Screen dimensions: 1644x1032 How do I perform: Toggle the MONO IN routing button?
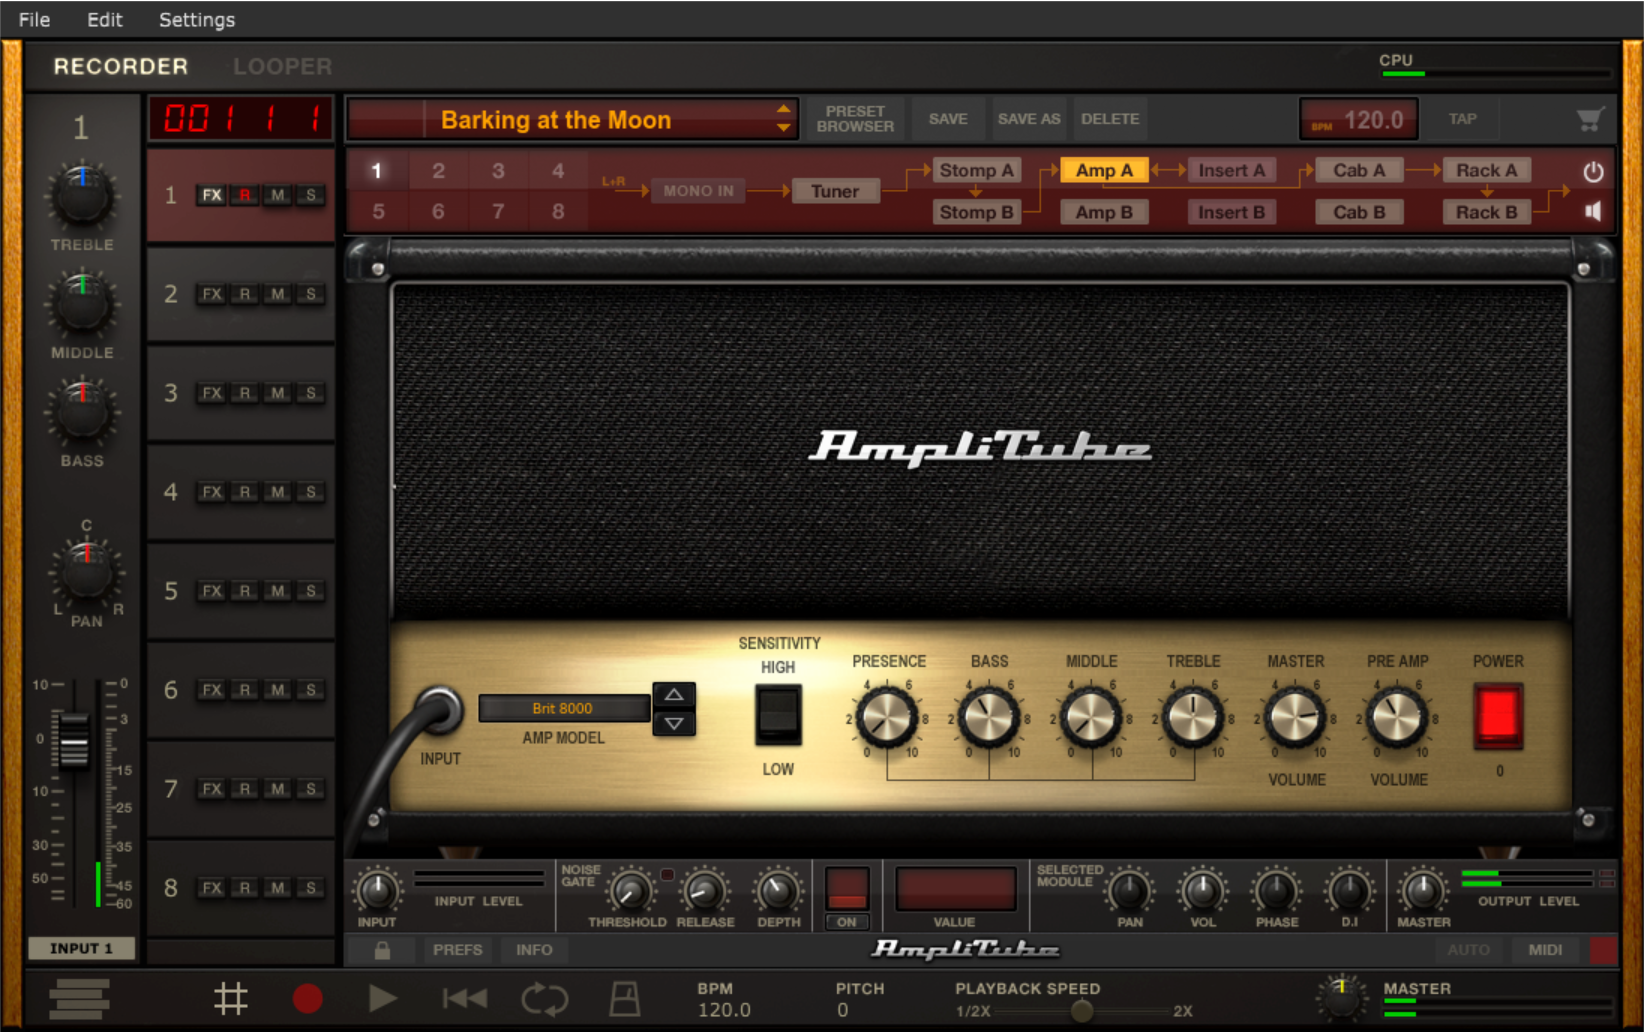[x=698, y=191]
